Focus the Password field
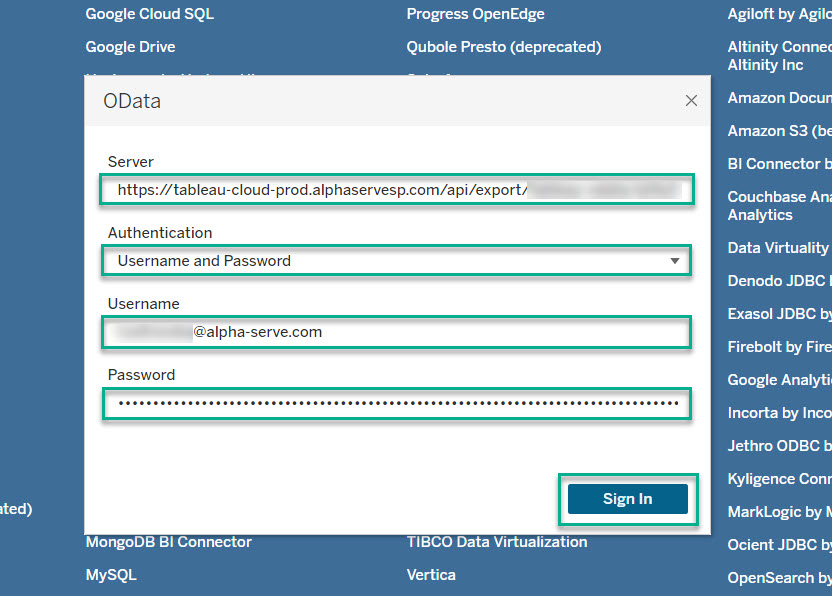This screenshot has height=596, width=832. click(x=395, y=404)
